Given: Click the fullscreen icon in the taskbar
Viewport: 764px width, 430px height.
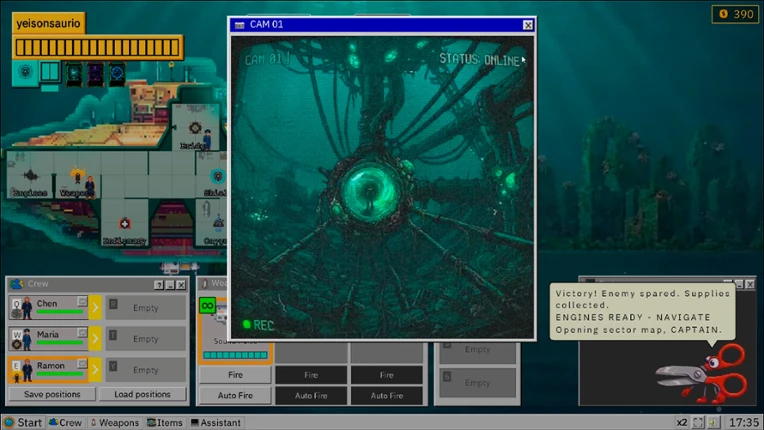Looking at the screenshot, I should 698,422.
